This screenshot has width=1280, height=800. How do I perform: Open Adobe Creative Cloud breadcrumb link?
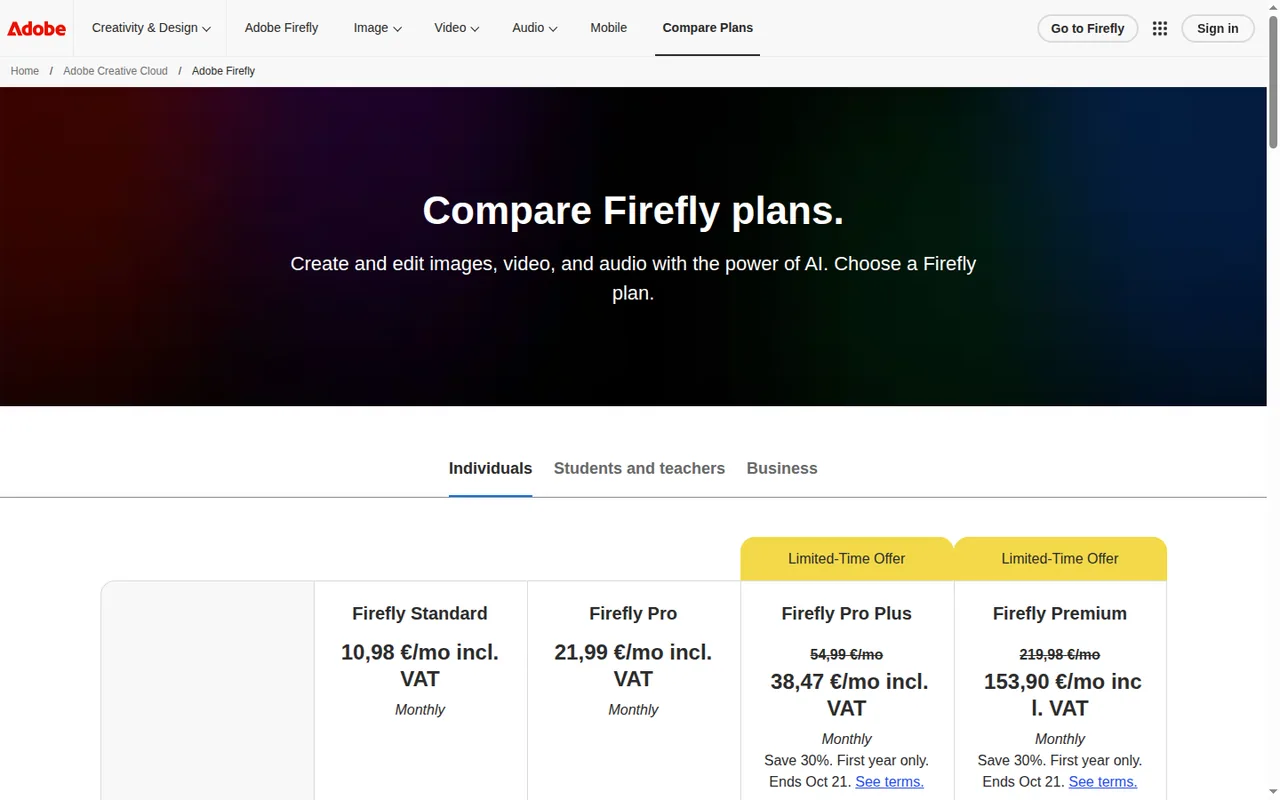[115, 71]
